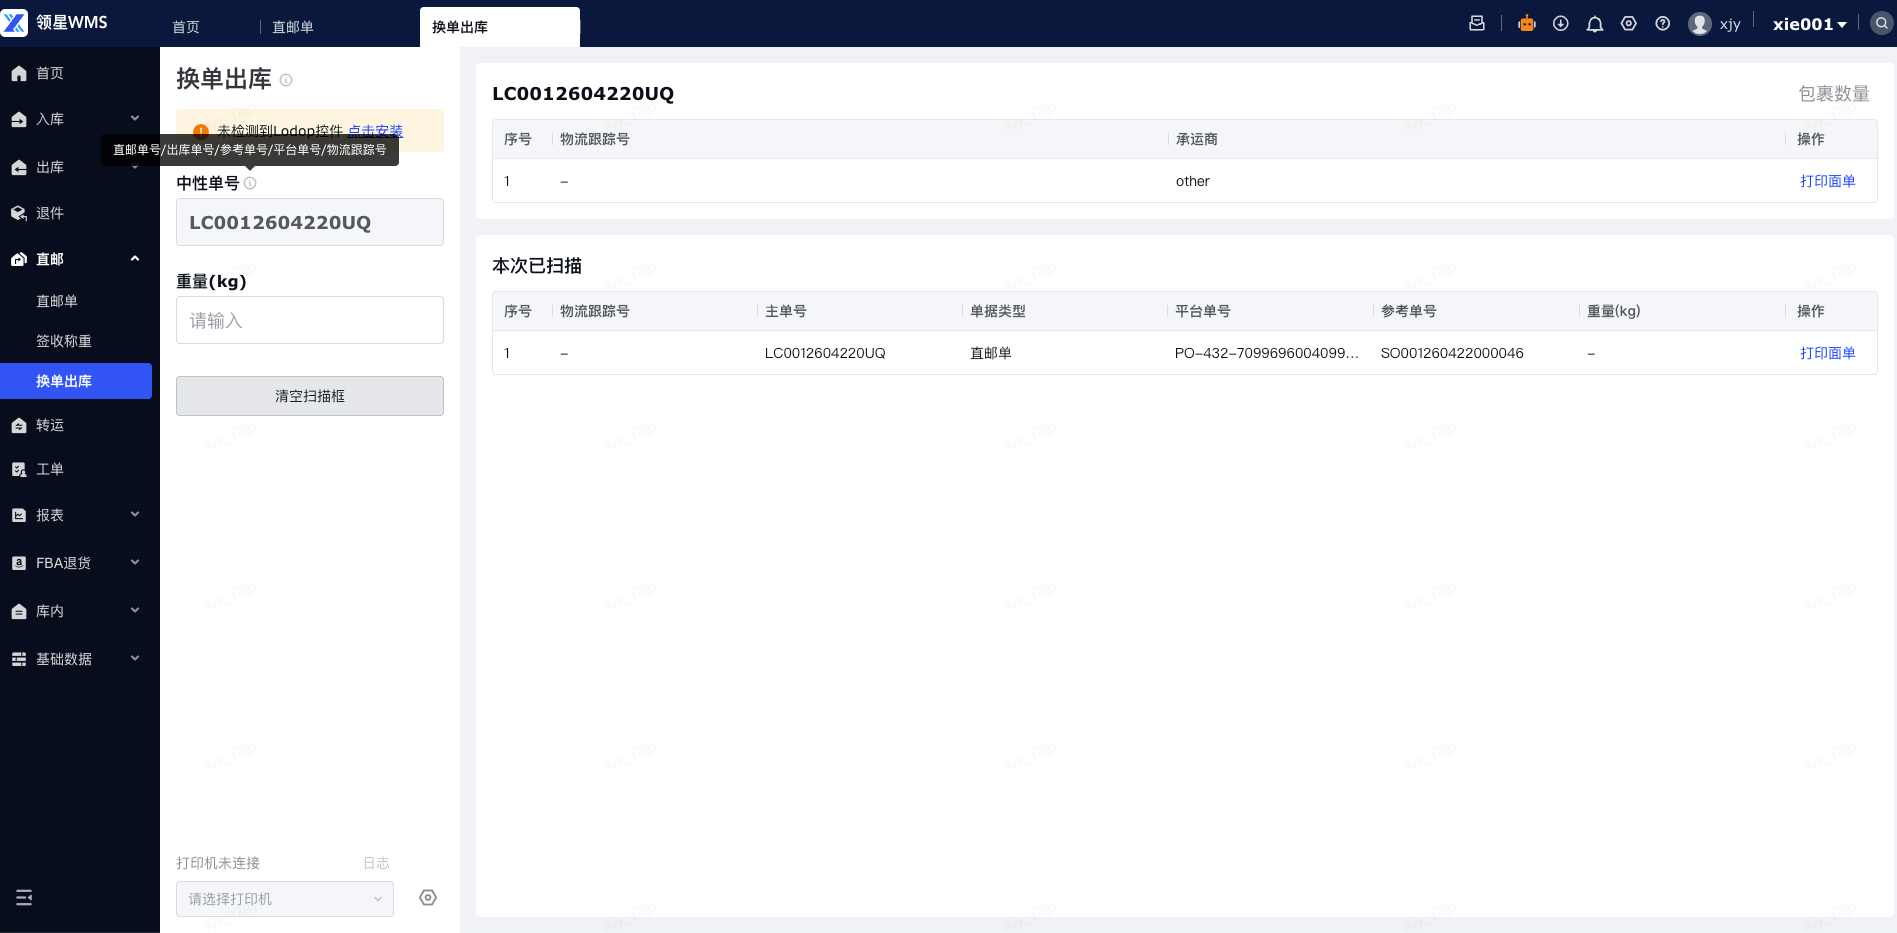
Task: Click the search magnifier icon
Action: [1882, 23]
